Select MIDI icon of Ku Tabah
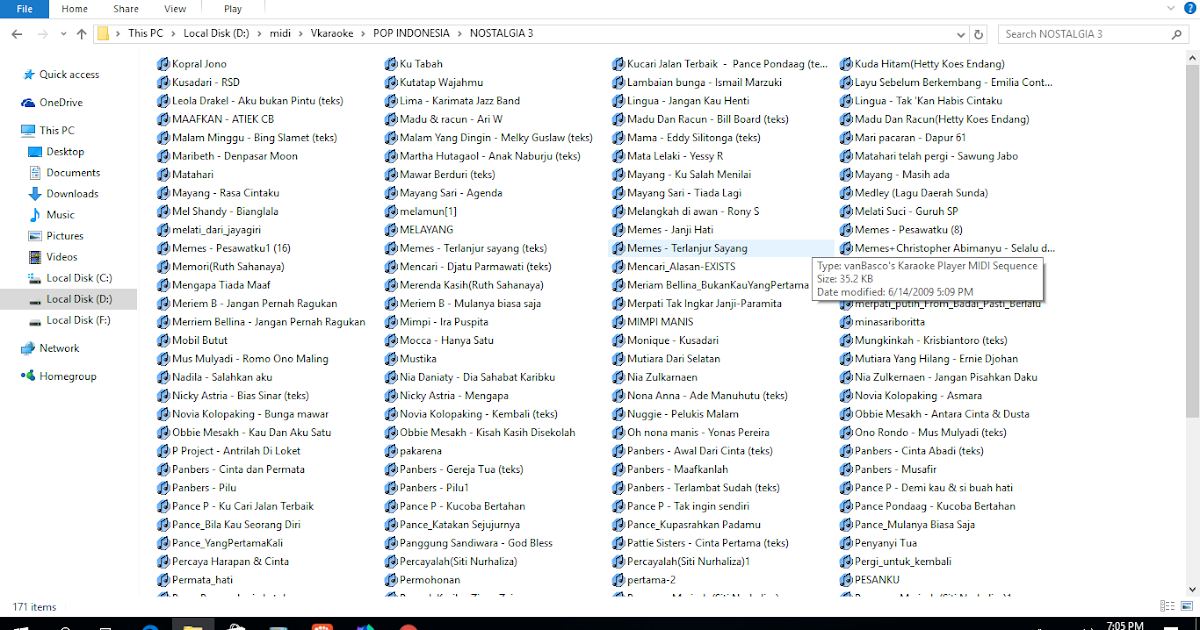 [x=392, y=64]
